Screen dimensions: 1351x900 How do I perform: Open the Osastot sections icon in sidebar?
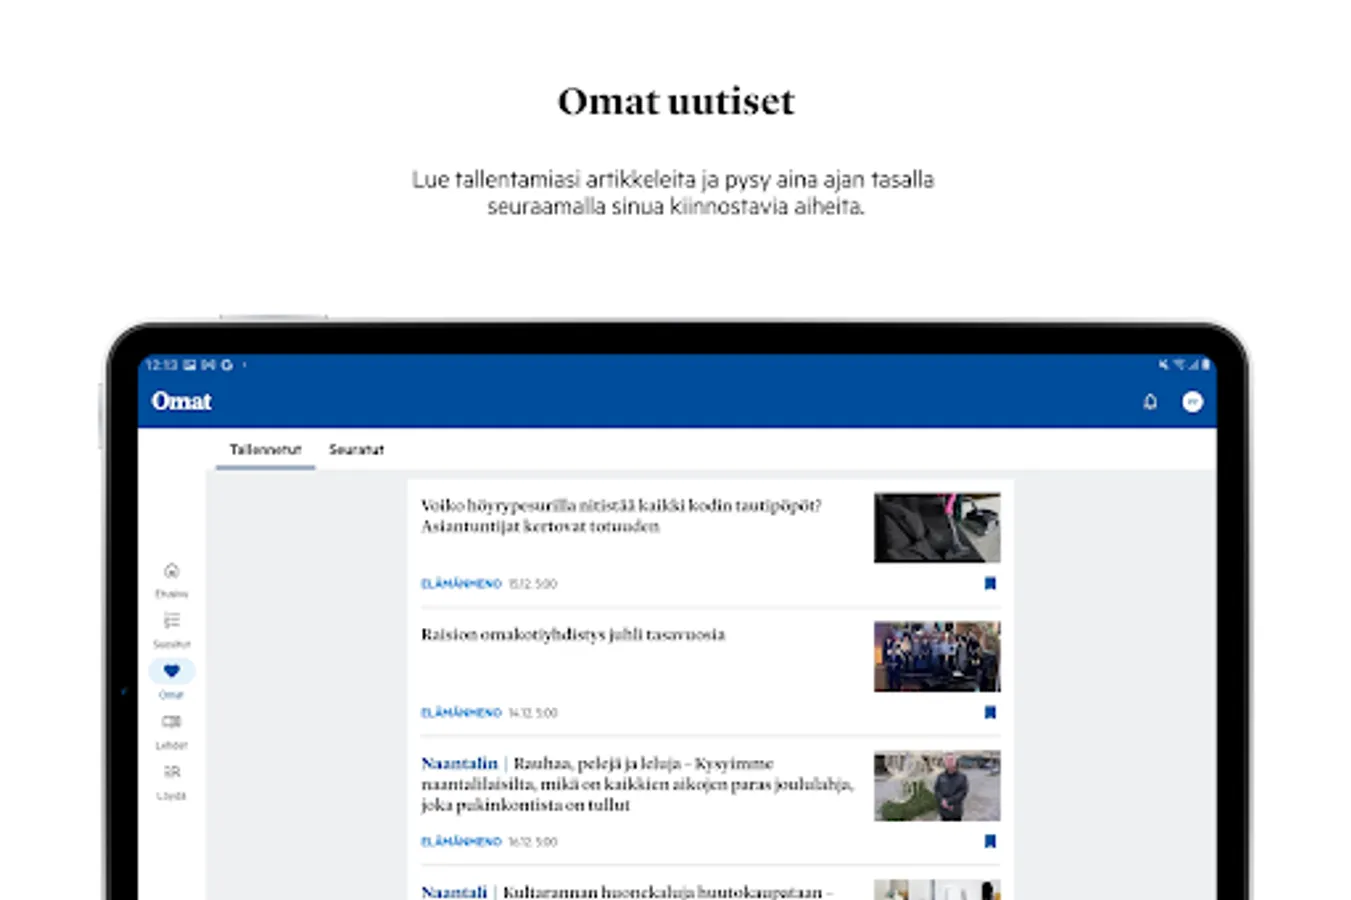pyautogui.click(x=171, y=622)
